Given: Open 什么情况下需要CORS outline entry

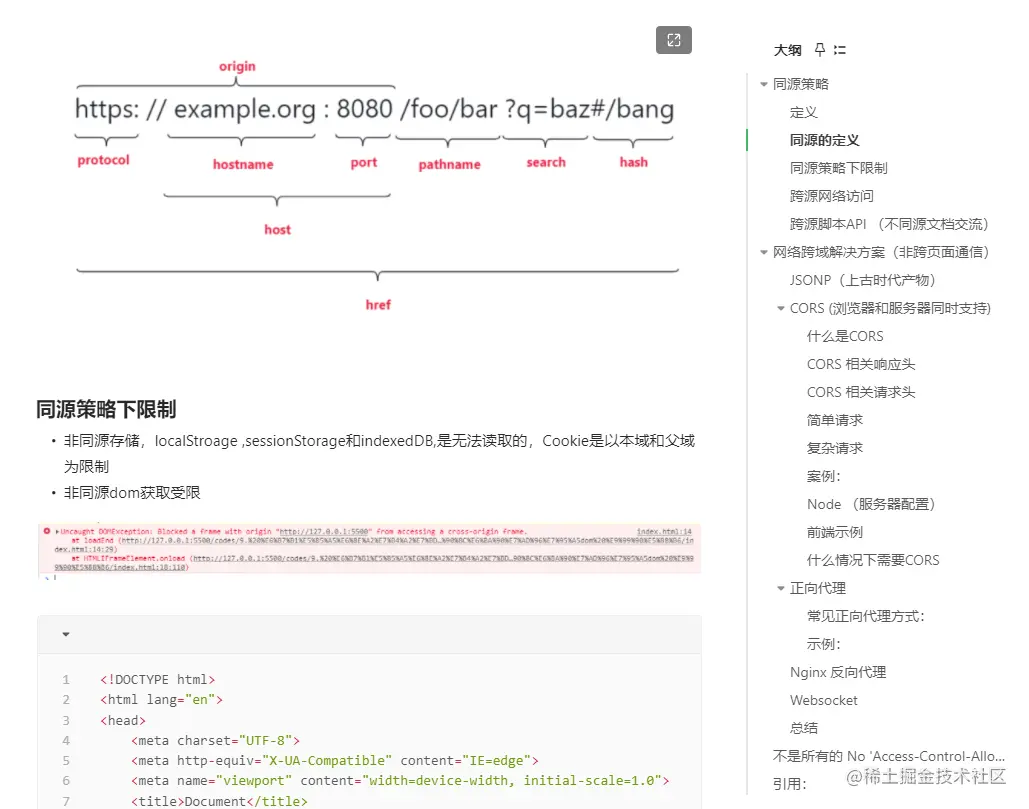Looking at the screenshot, I should click(873, 560).
